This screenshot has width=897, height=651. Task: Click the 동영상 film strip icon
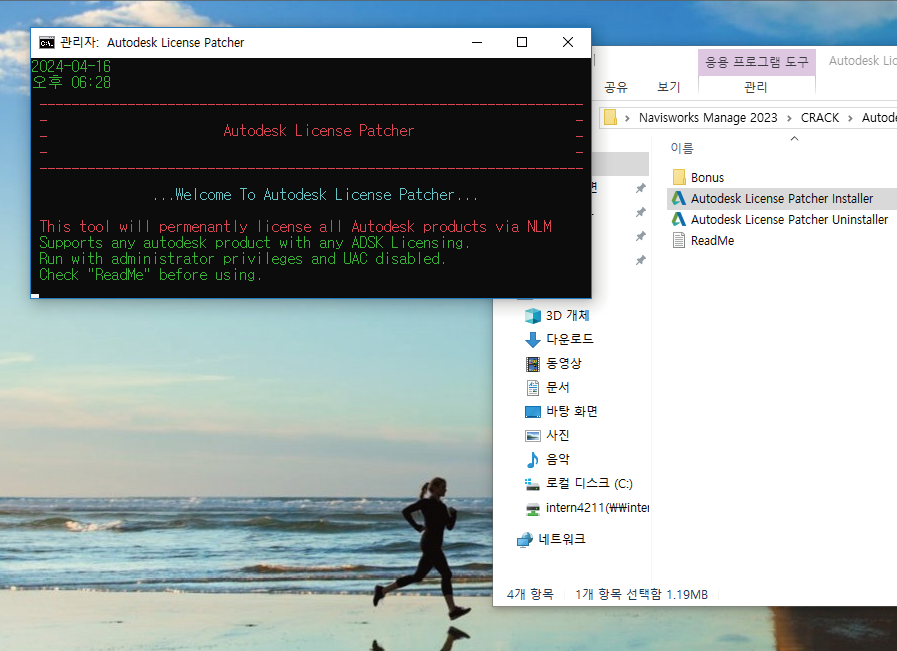point(533,364)
